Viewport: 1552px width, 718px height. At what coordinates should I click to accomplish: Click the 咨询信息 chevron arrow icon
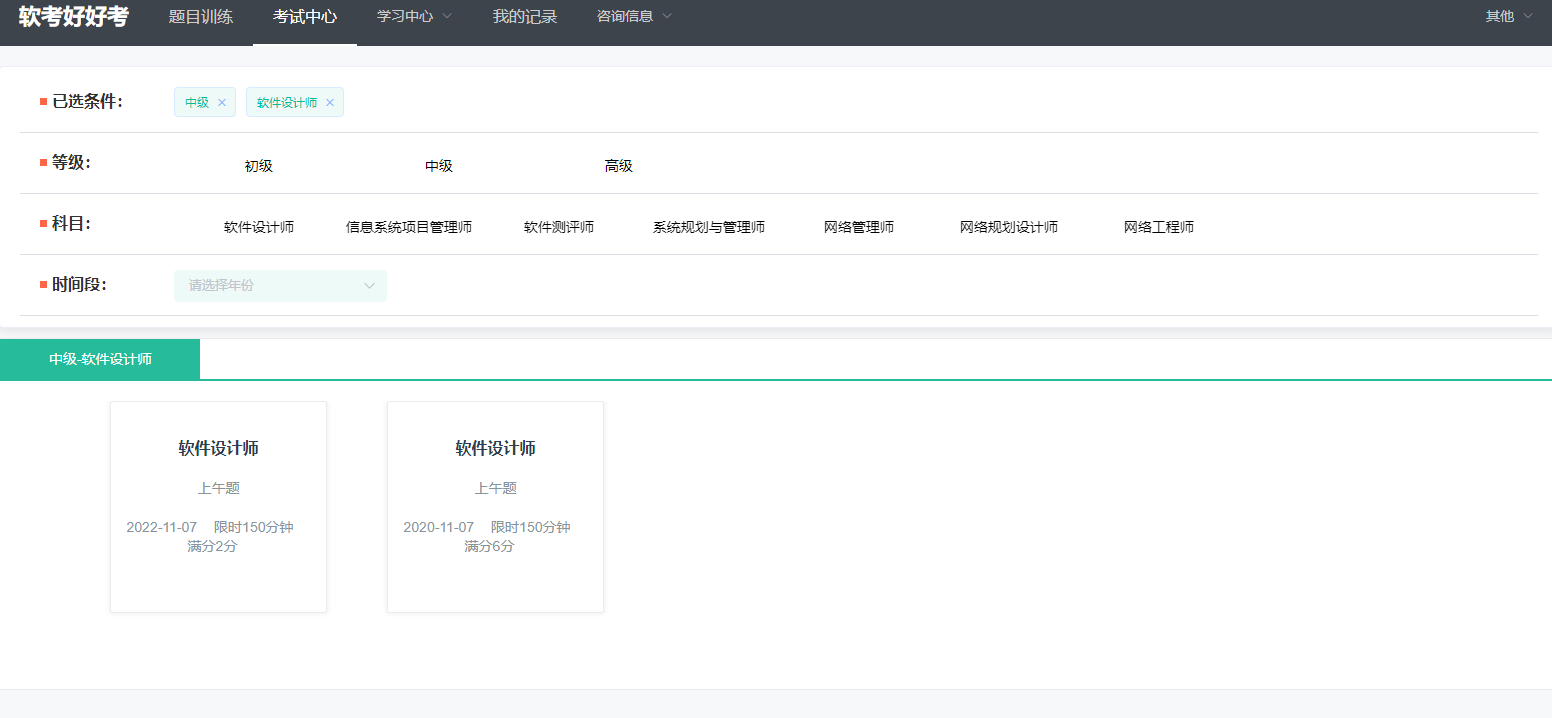(667, 17)
